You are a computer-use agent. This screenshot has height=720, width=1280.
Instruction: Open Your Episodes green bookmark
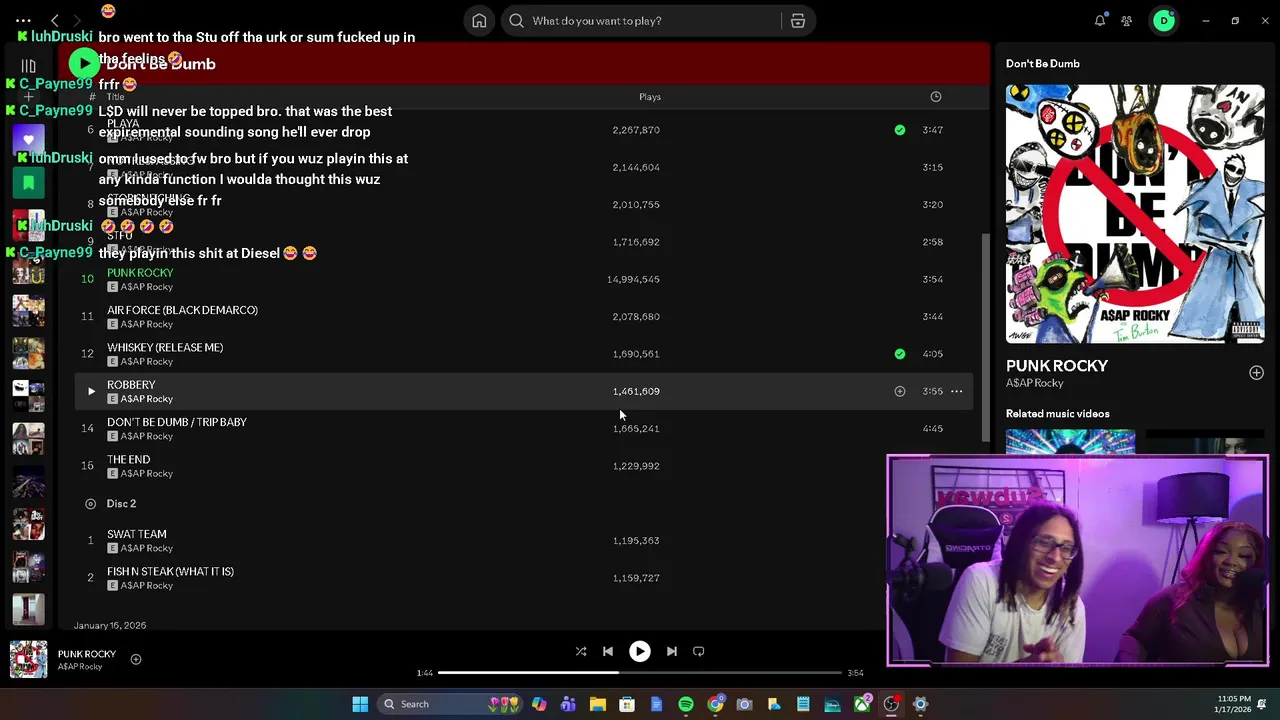(x=28, y=183)
